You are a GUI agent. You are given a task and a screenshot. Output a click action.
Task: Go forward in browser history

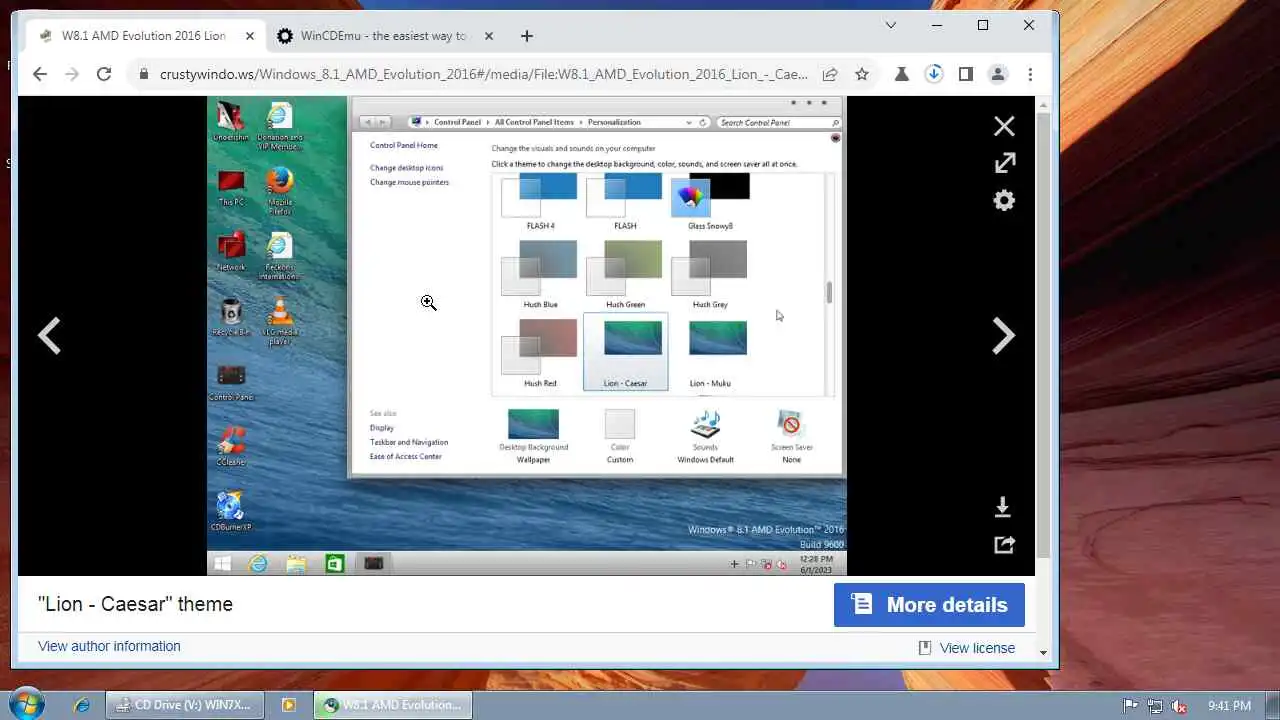(71, 74)
